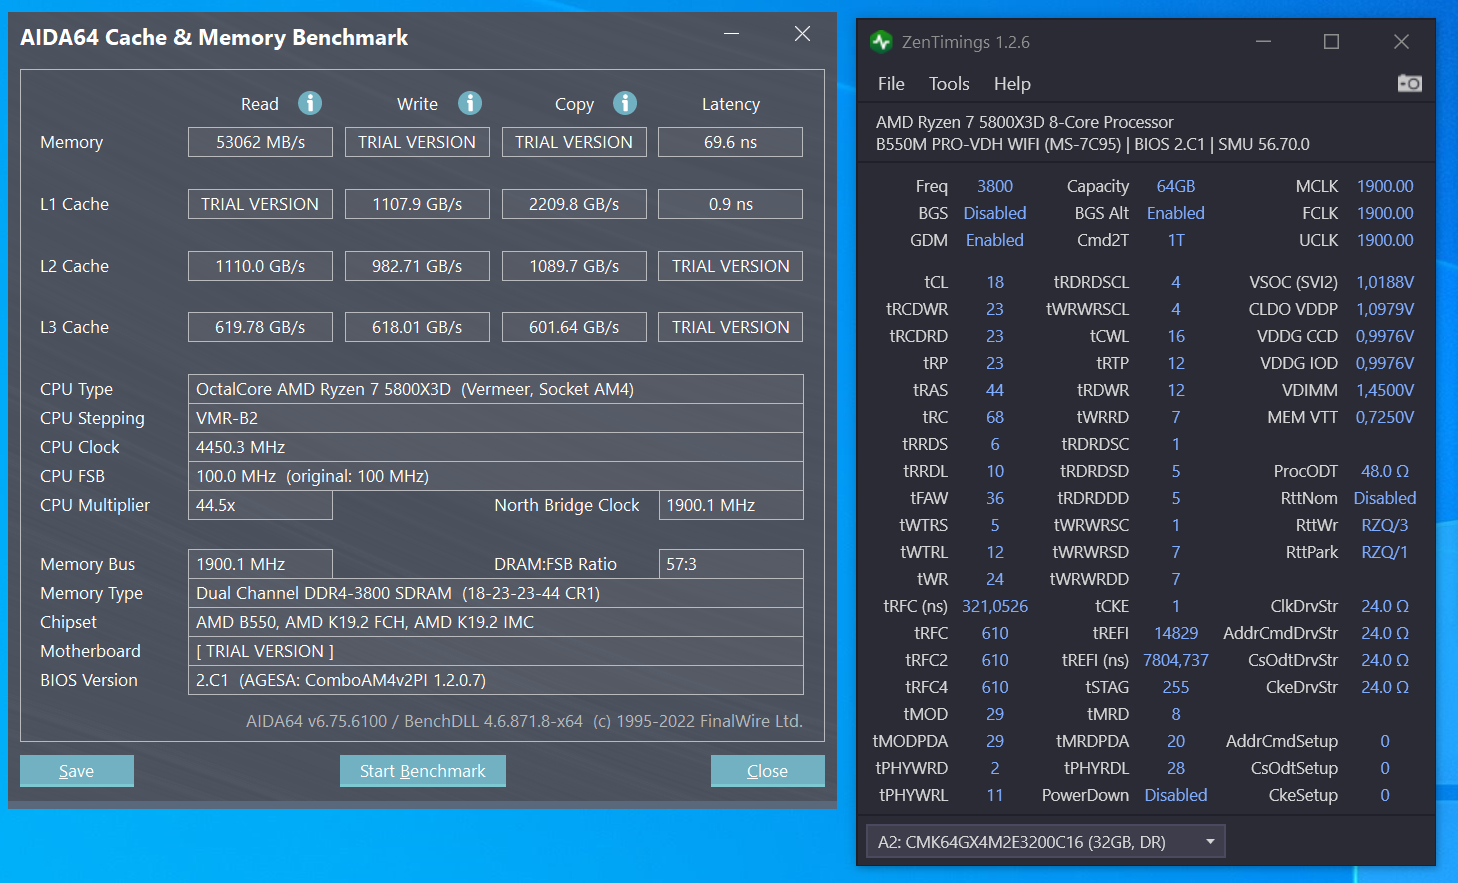The image size is (1458, 883).
Task: Click the Memory Read 53062 MB/s field
Action: coord(260,142)
